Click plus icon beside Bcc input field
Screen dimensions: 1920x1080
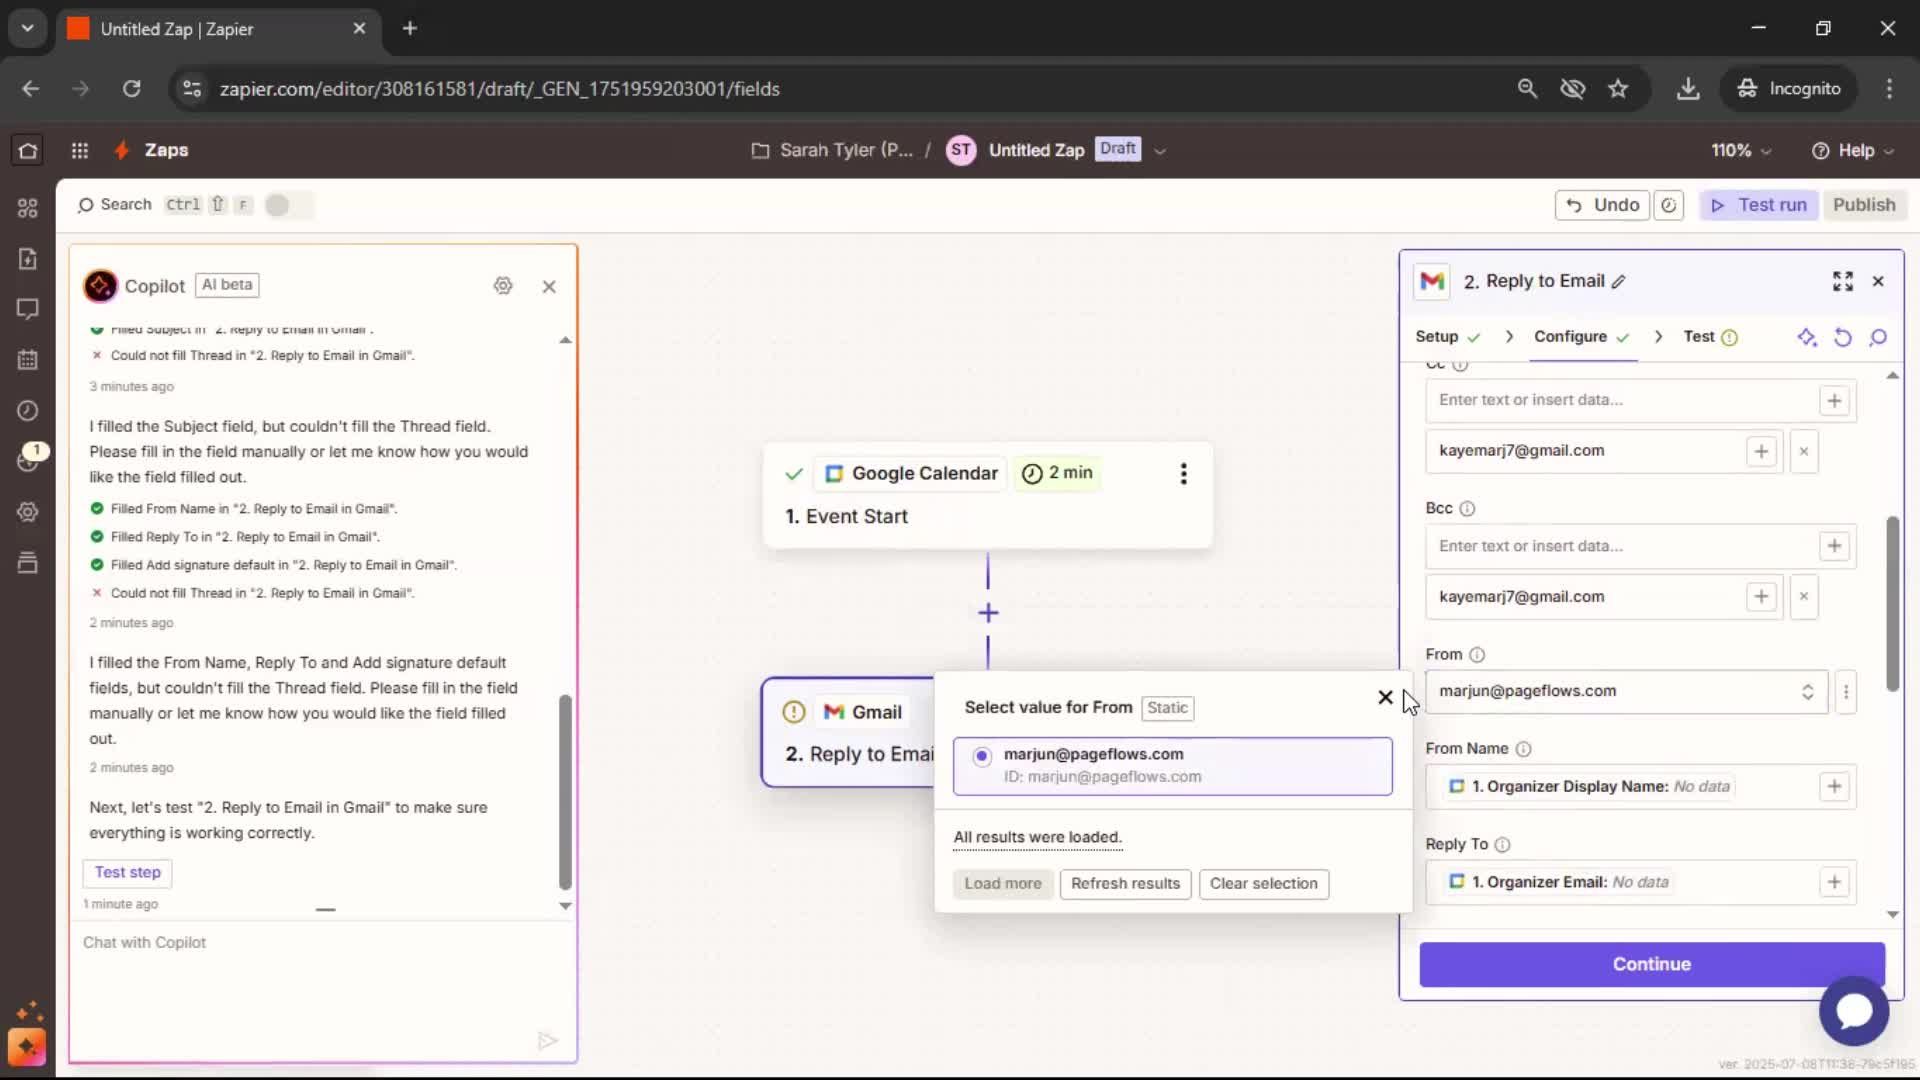[x=1834, y=546]
